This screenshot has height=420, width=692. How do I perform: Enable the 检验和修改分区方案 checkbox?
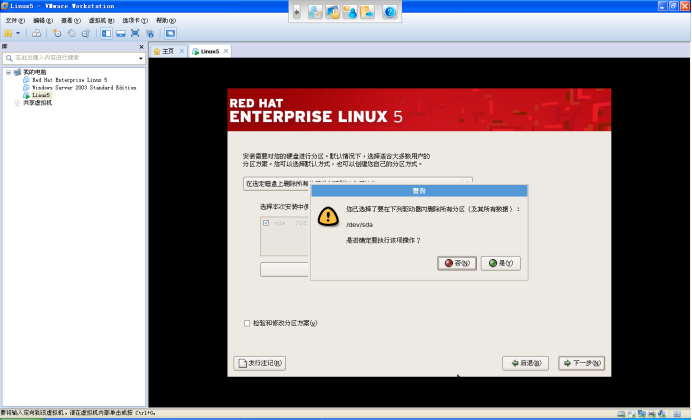tap(247, 323)
